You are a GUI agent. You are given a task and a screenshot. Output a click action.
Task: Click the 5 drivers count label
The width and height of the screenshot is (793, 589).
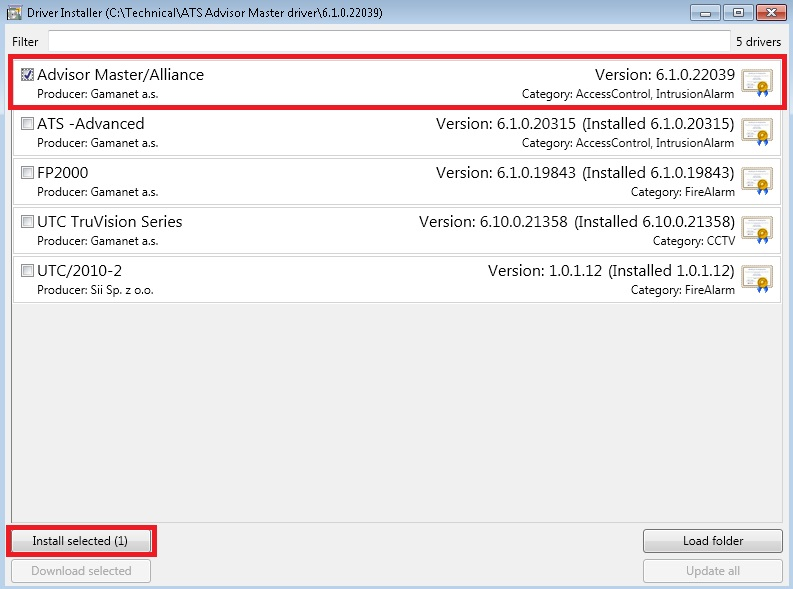pos(758,42)
